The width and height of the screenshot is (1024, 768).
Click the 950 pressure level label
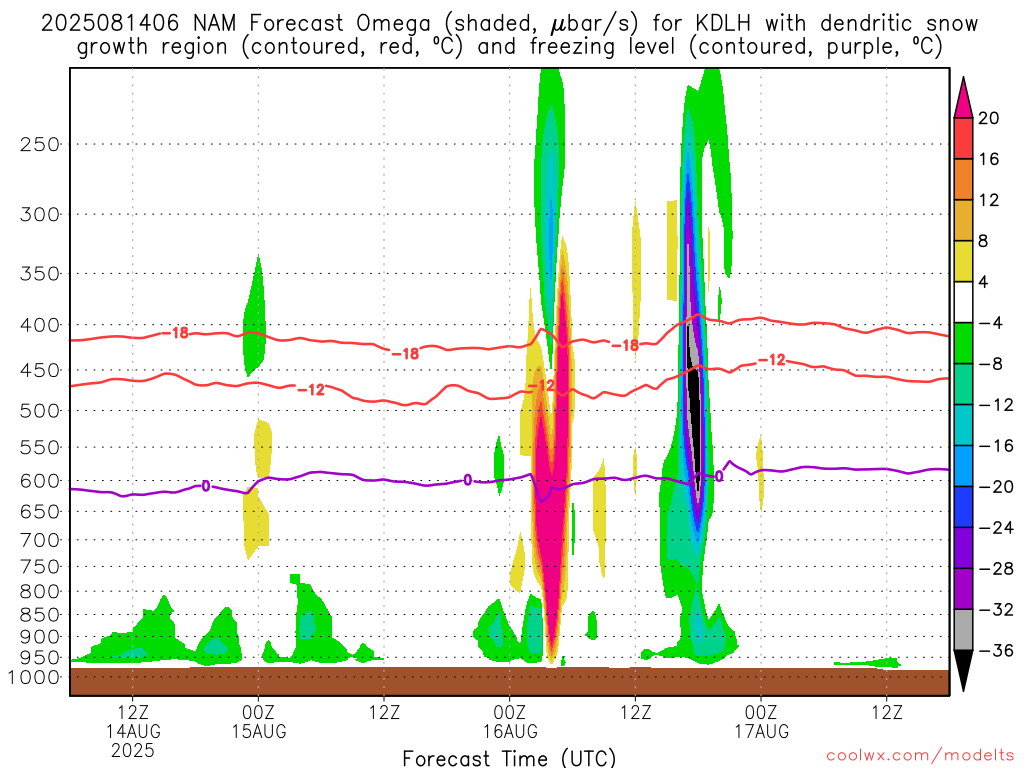pyautogui.click(x=40, y=658)
